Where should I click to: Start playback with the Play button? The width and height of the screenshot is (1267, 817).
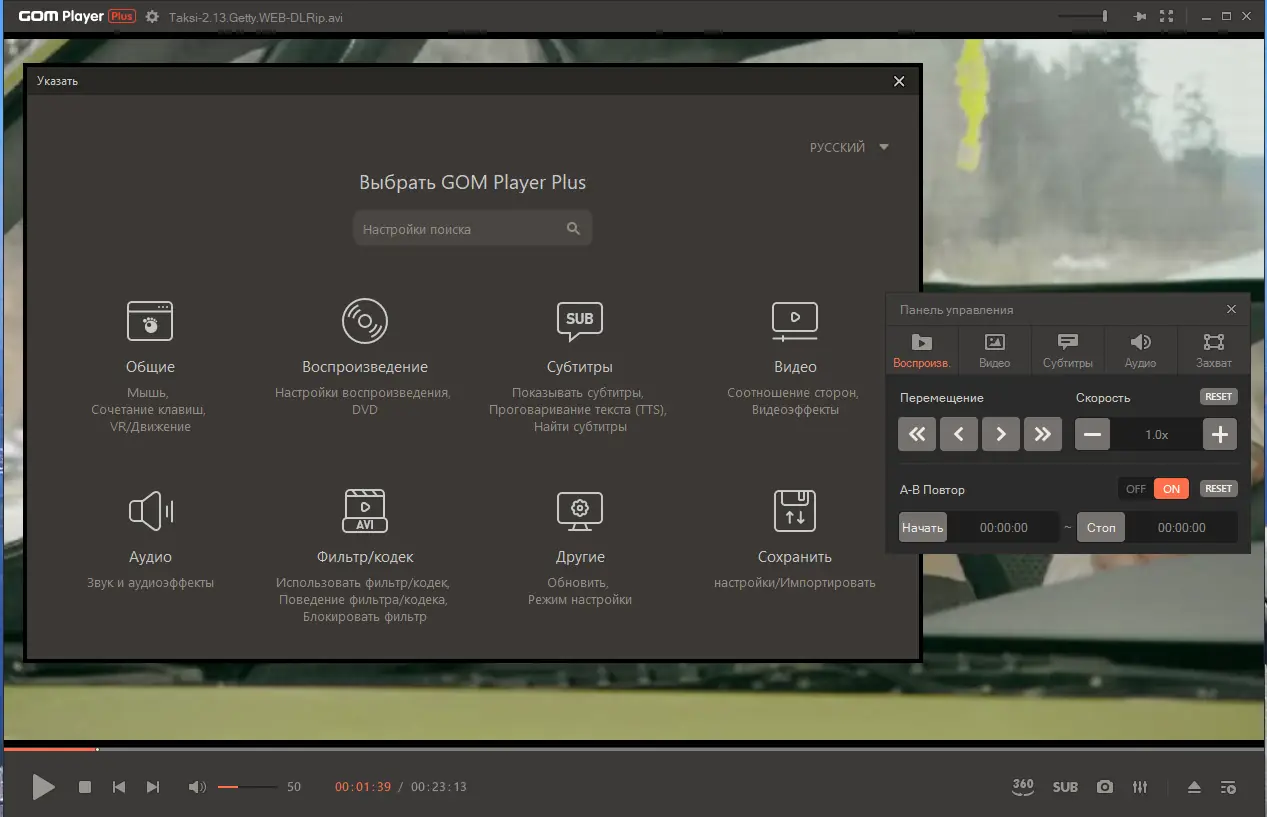[43, 787]
